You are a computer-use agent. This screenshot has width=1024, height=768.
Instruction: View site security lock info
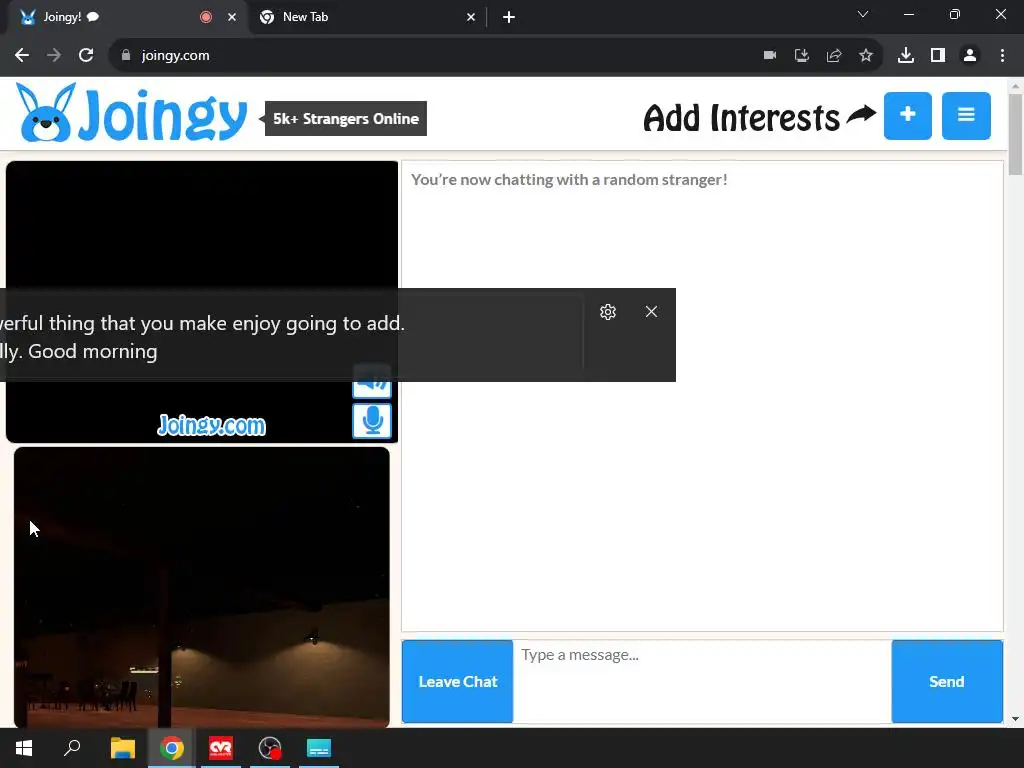(126, 56)
